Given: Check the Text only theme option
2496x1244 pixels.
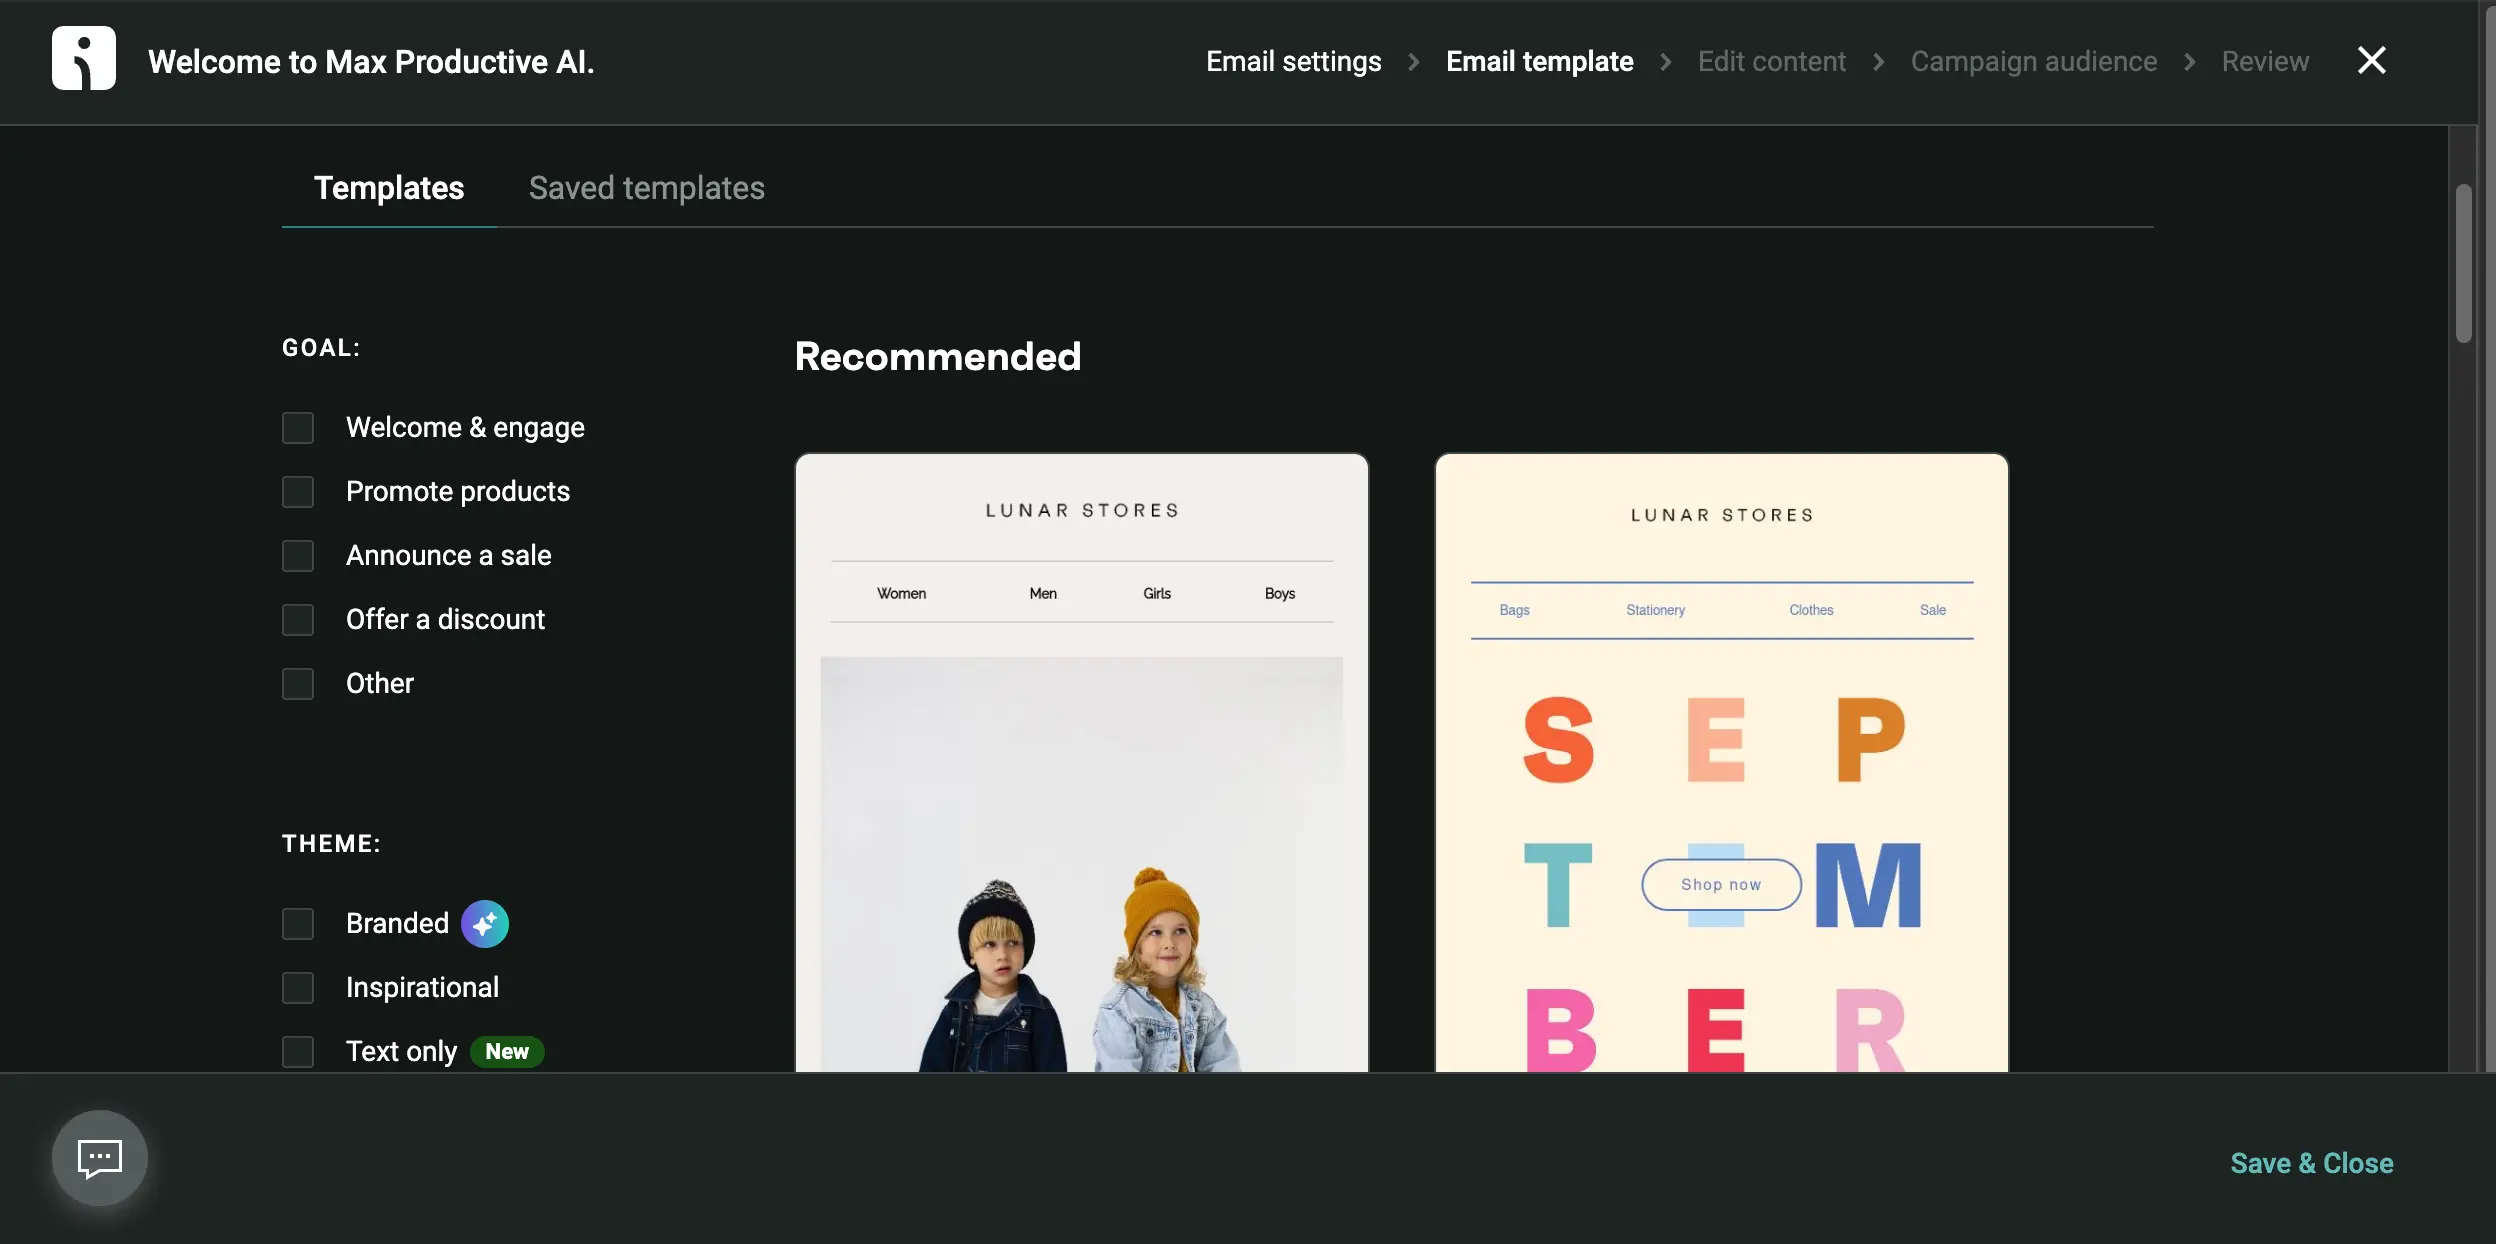Looking at the screenshot, I should click(x=298, y=1052).
